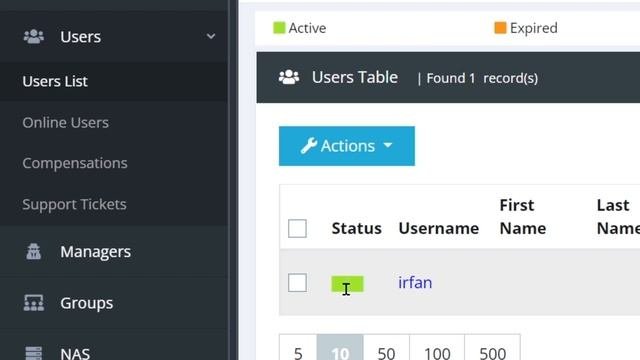This screenshot has width=640, height=360.
Task: Open the irfan username link
Action: click(415, 282)
